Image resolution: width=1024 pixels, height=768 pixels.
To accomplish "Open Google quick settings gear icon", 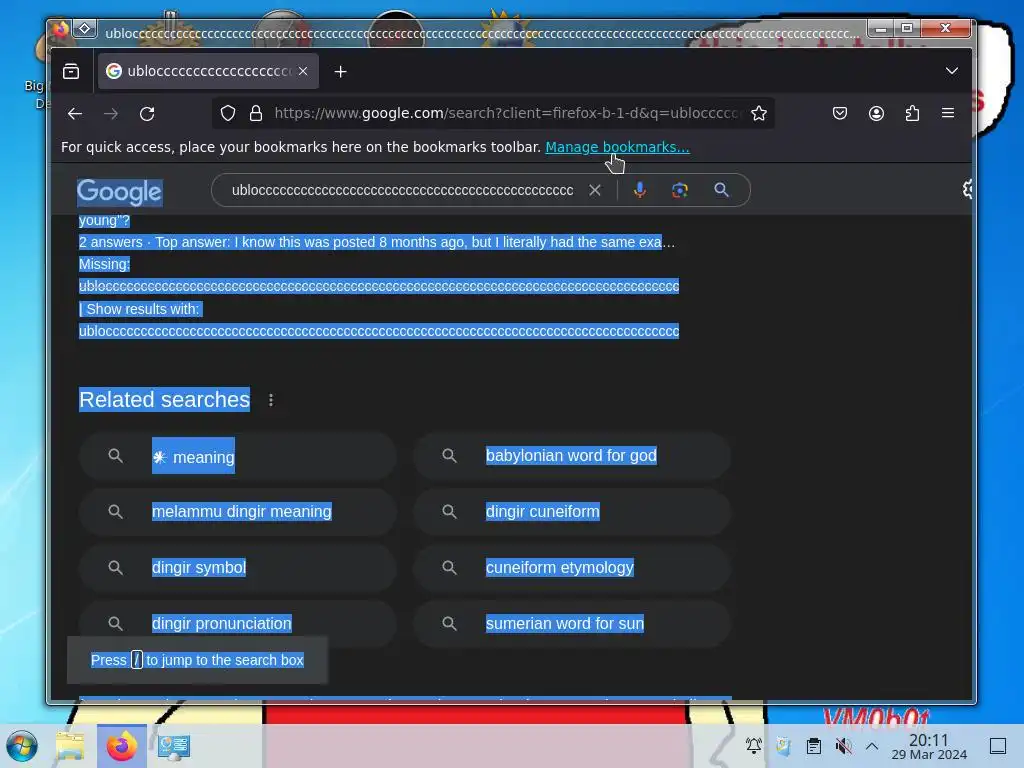I will pos(967,189).
